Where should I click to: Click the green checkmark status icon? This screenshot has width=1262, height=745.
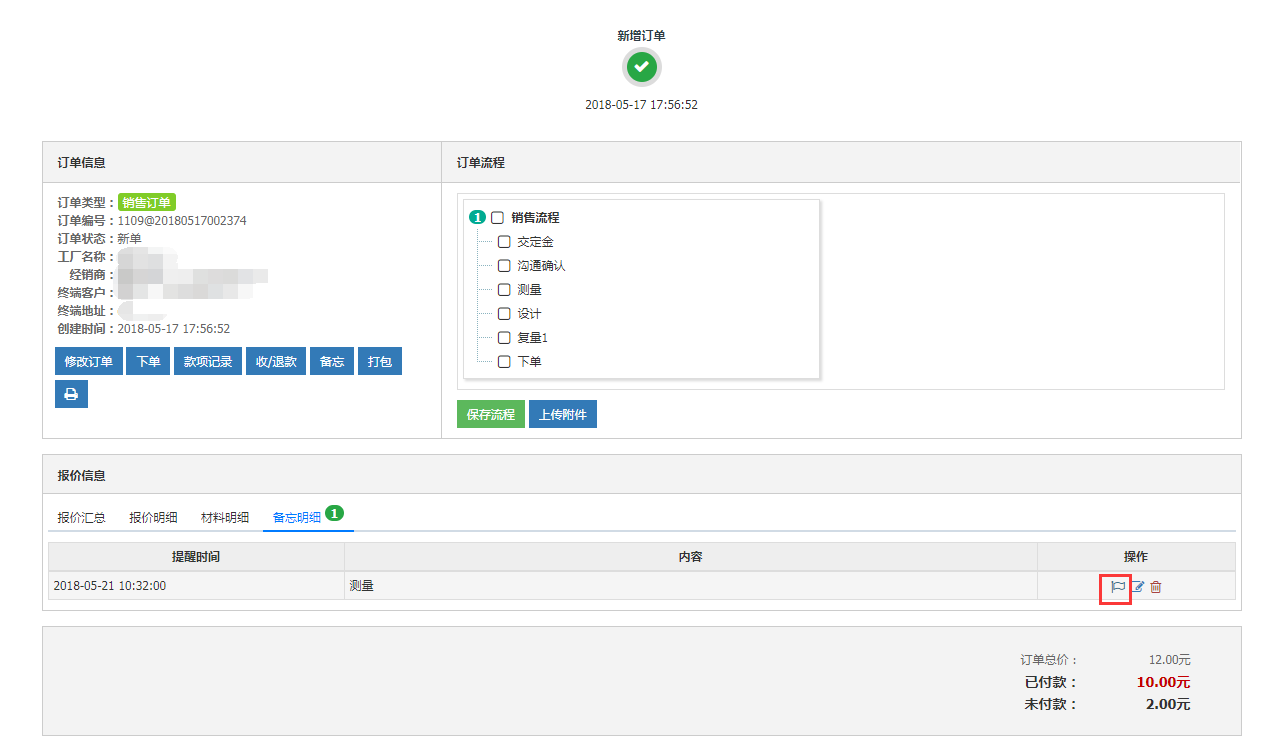coord(641,67)
